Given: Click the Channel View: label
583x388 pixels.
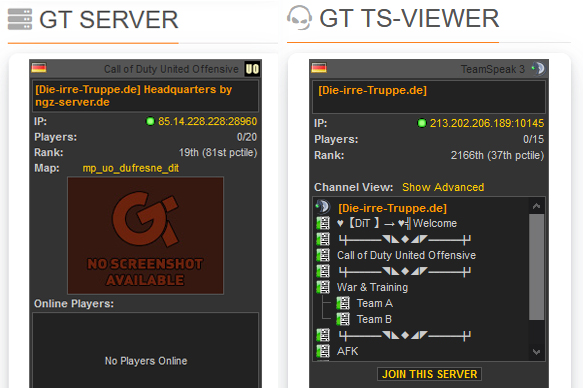Looking at the screenshot, I should [x=354, y=187].
